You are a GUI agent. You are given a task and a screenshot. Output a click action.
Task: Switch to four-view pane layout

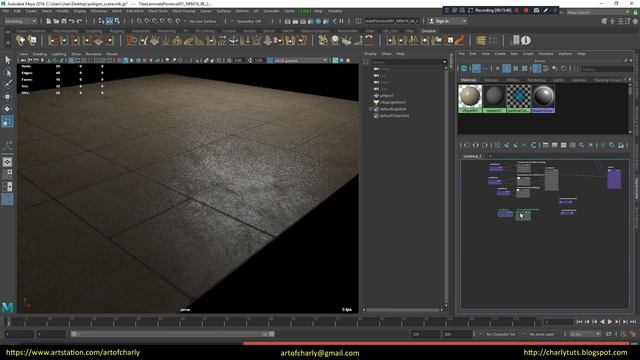(7, 174)
